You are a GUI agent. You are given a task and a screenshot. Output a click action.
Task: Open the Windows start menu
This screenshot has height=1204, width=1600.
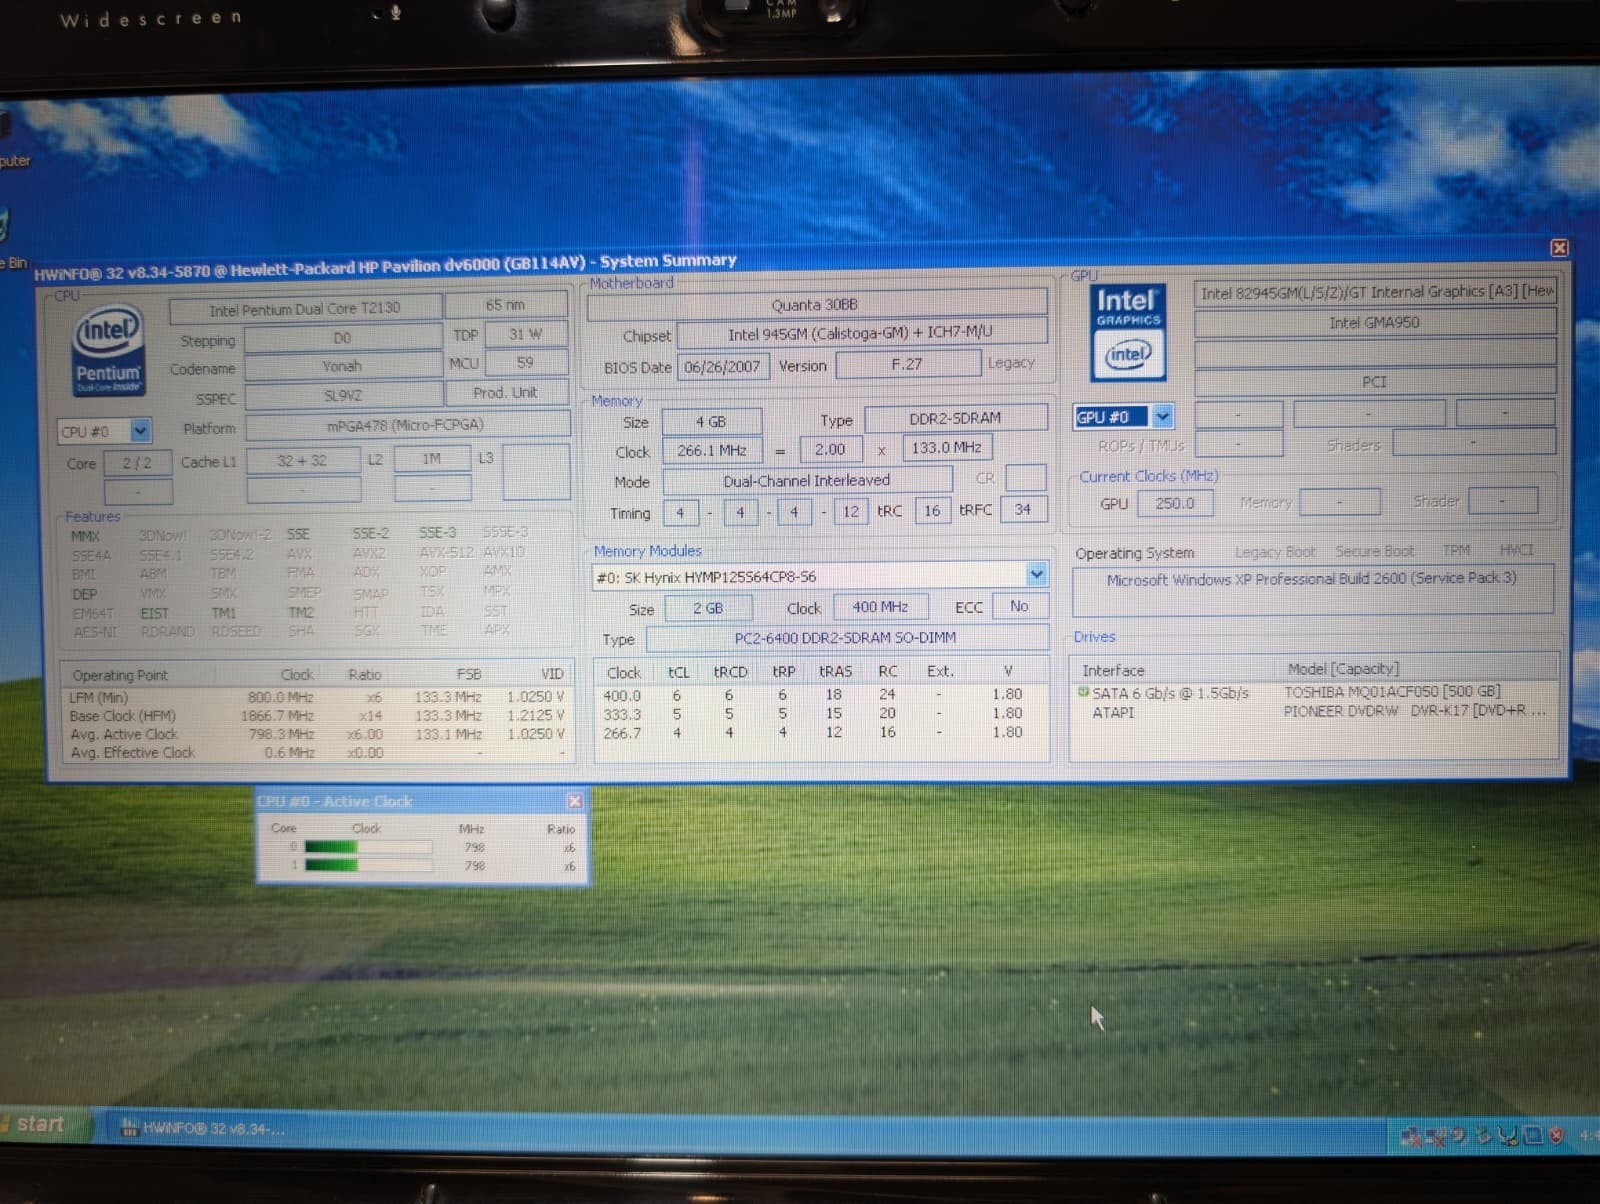(42, 1124)
